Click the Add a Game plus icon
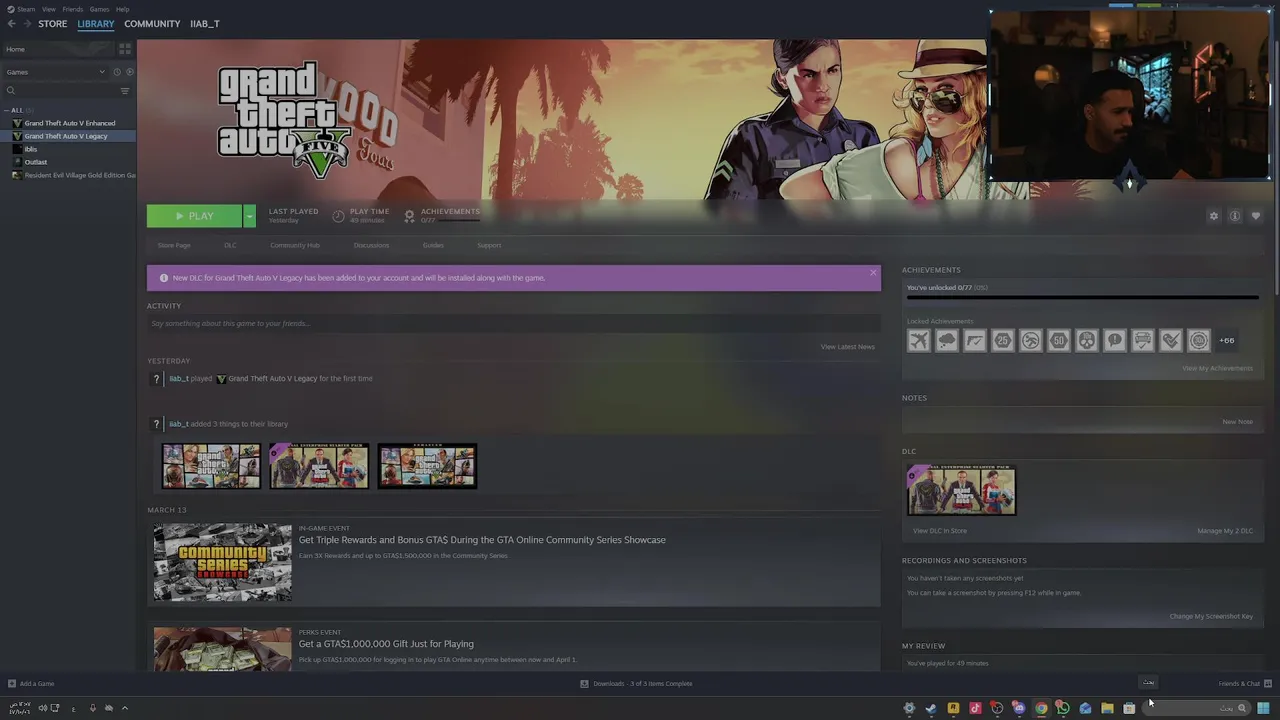The image size is (1280, 720). 12,684
